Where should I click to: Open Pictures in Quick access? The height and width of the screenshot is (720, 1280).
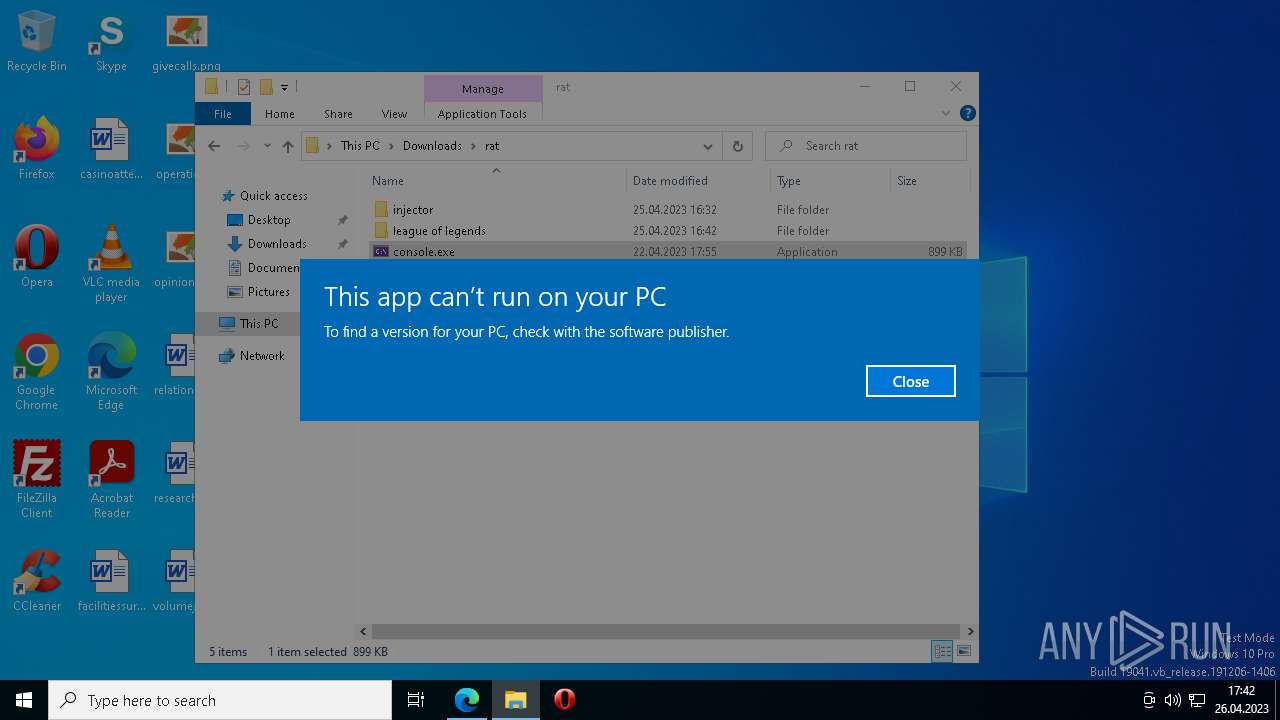coord(268,292)
